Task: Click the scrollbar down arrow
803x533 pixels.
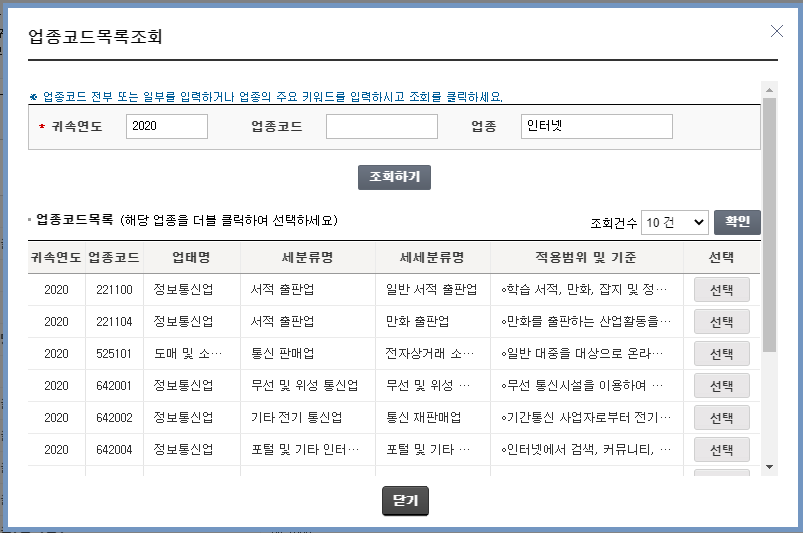Action: tap(769, 467)
